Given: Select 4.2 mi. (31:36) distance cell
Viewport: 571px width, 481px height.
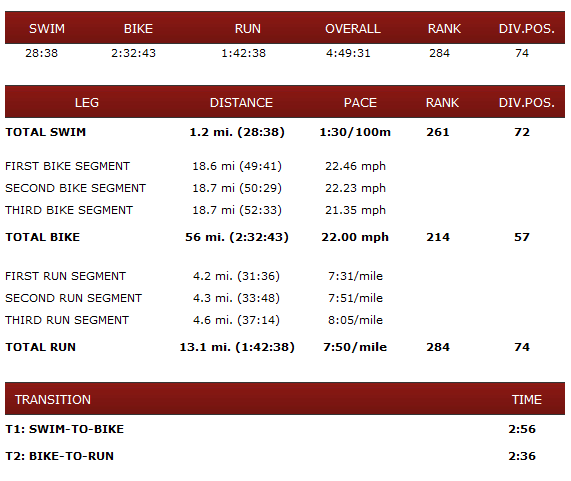Looking at the screenshot, I should click(x=236, y=276).
